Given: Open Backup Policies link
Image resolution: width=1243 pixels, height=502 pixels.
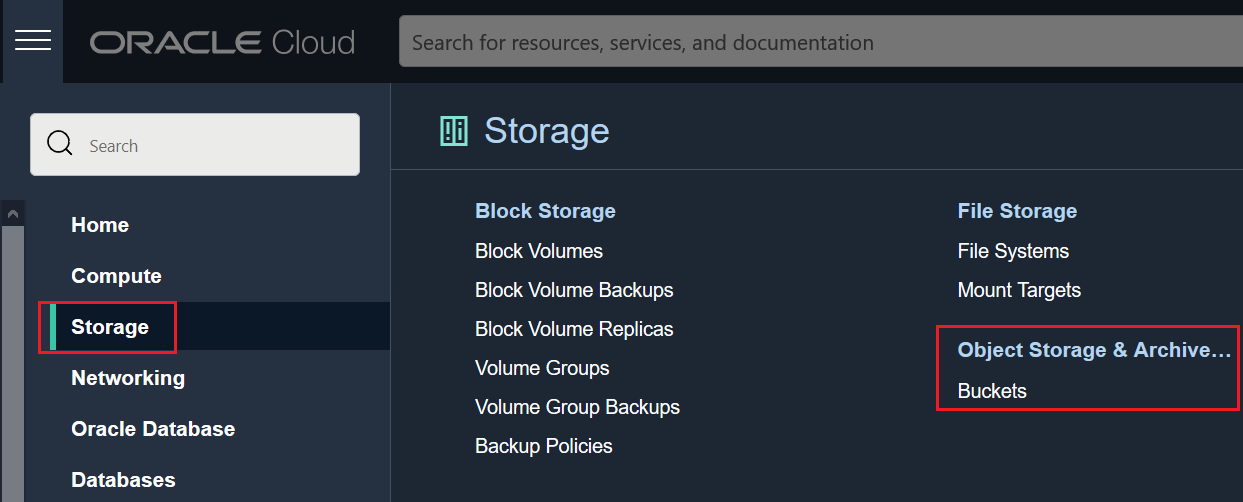Looking at the screenshot, I should pos(544,446).
